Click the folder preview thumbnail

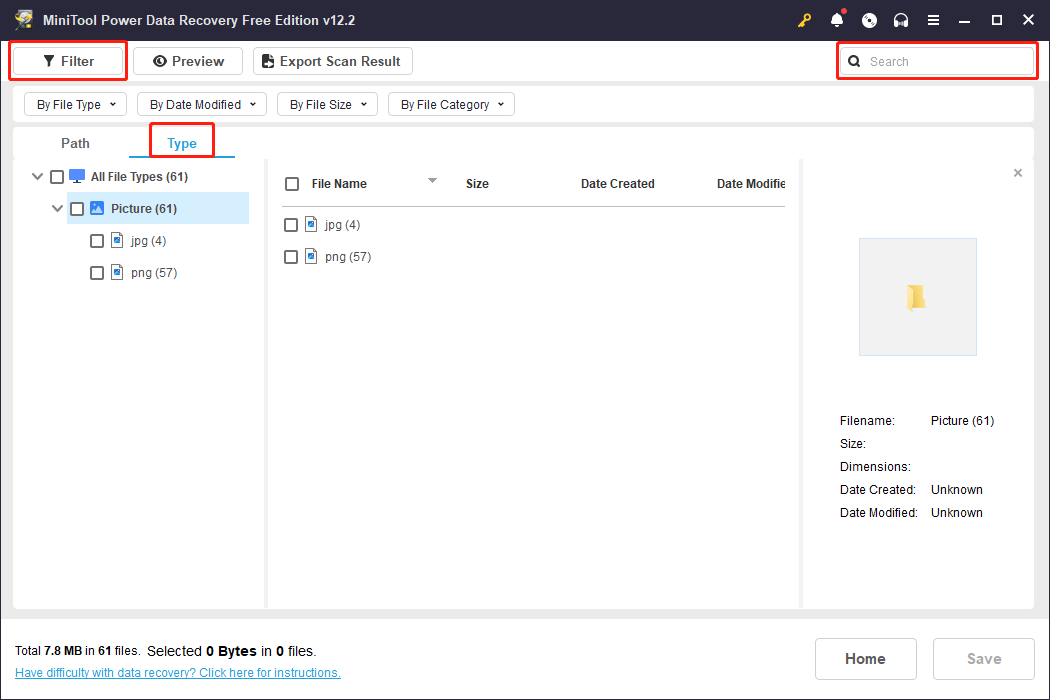point(917,297)
